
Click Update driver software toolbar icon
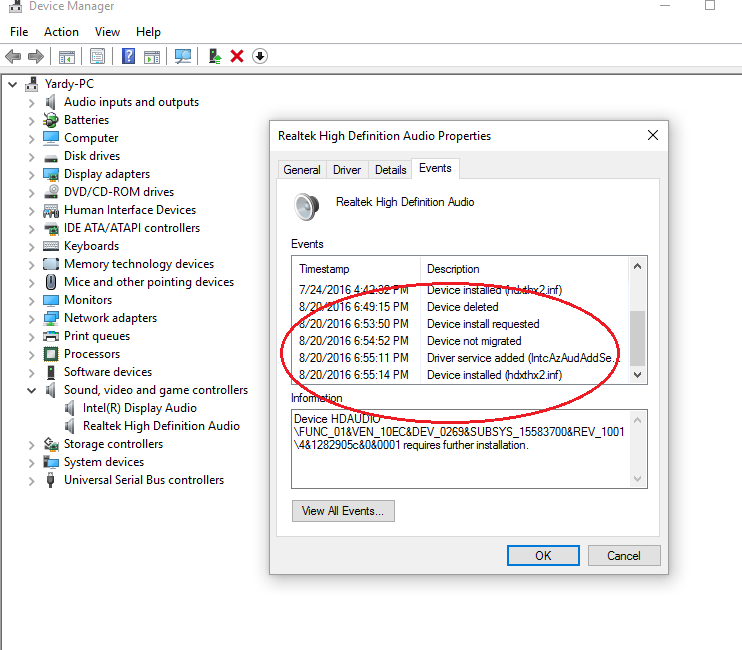(x=215, y=56)
